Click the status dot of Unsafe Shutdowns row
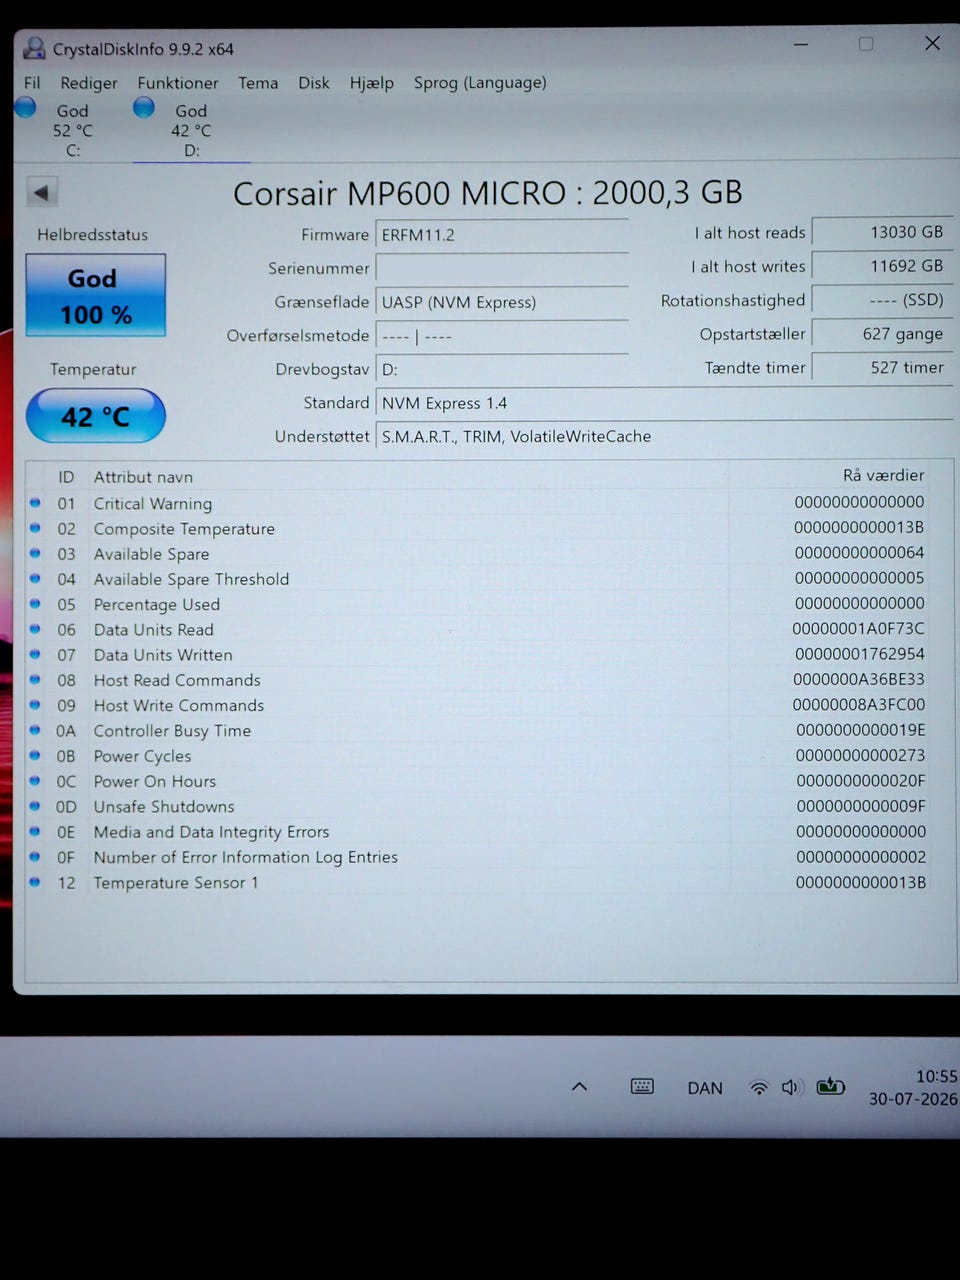 35,806
